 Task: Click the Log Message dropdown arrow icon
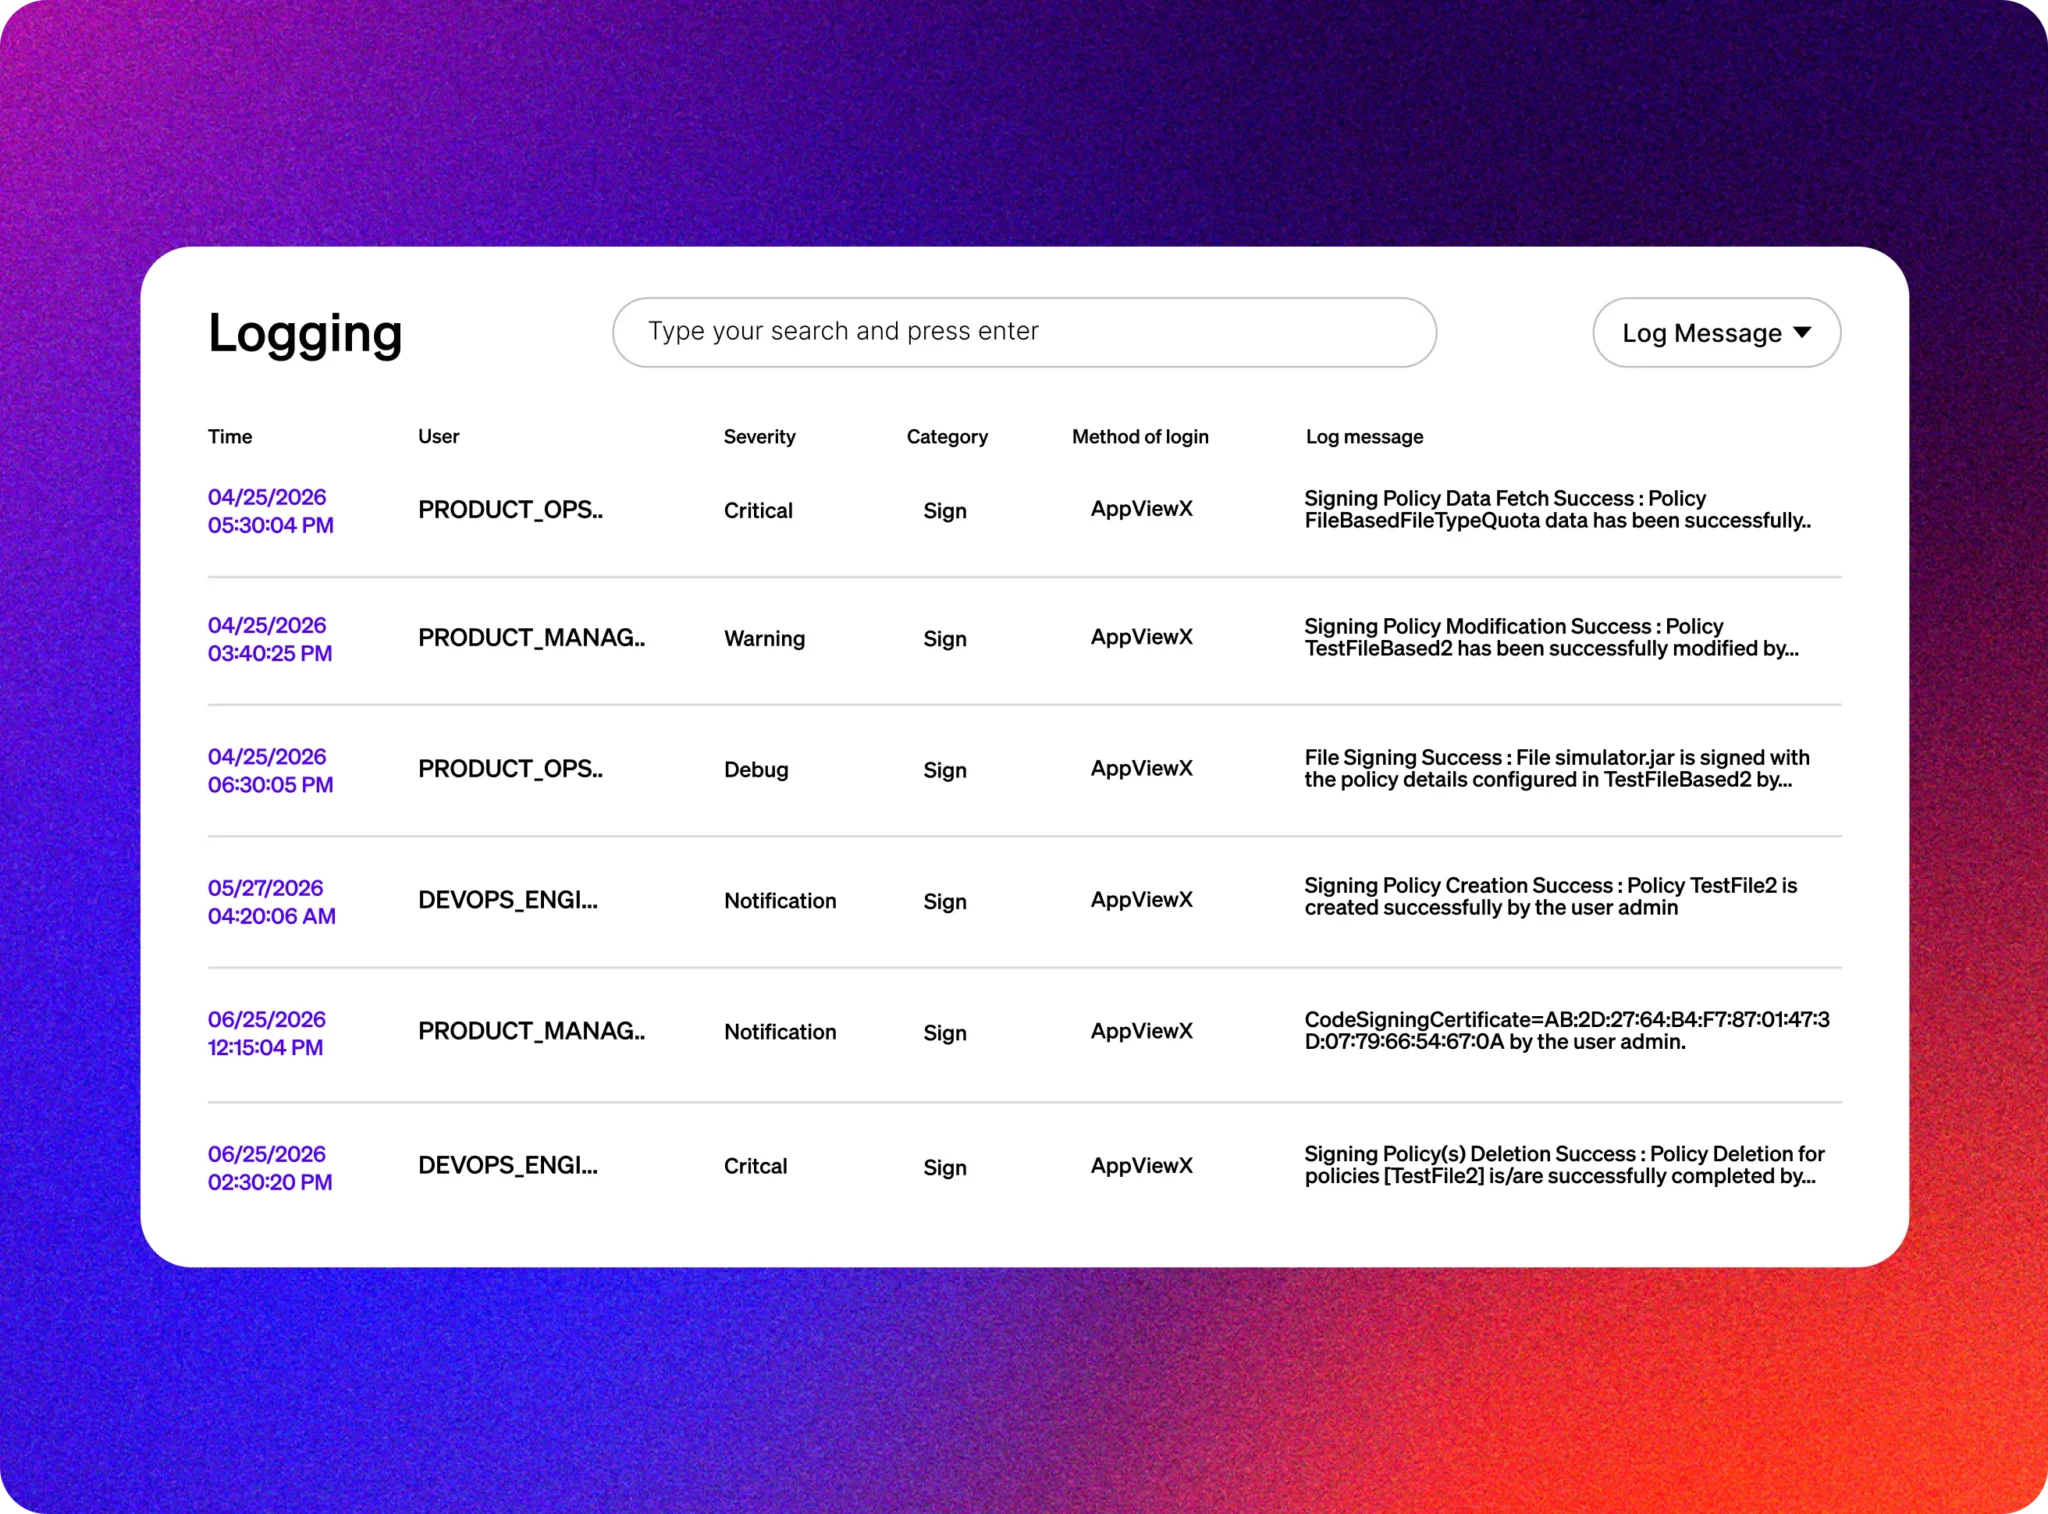pos(1802,333)
